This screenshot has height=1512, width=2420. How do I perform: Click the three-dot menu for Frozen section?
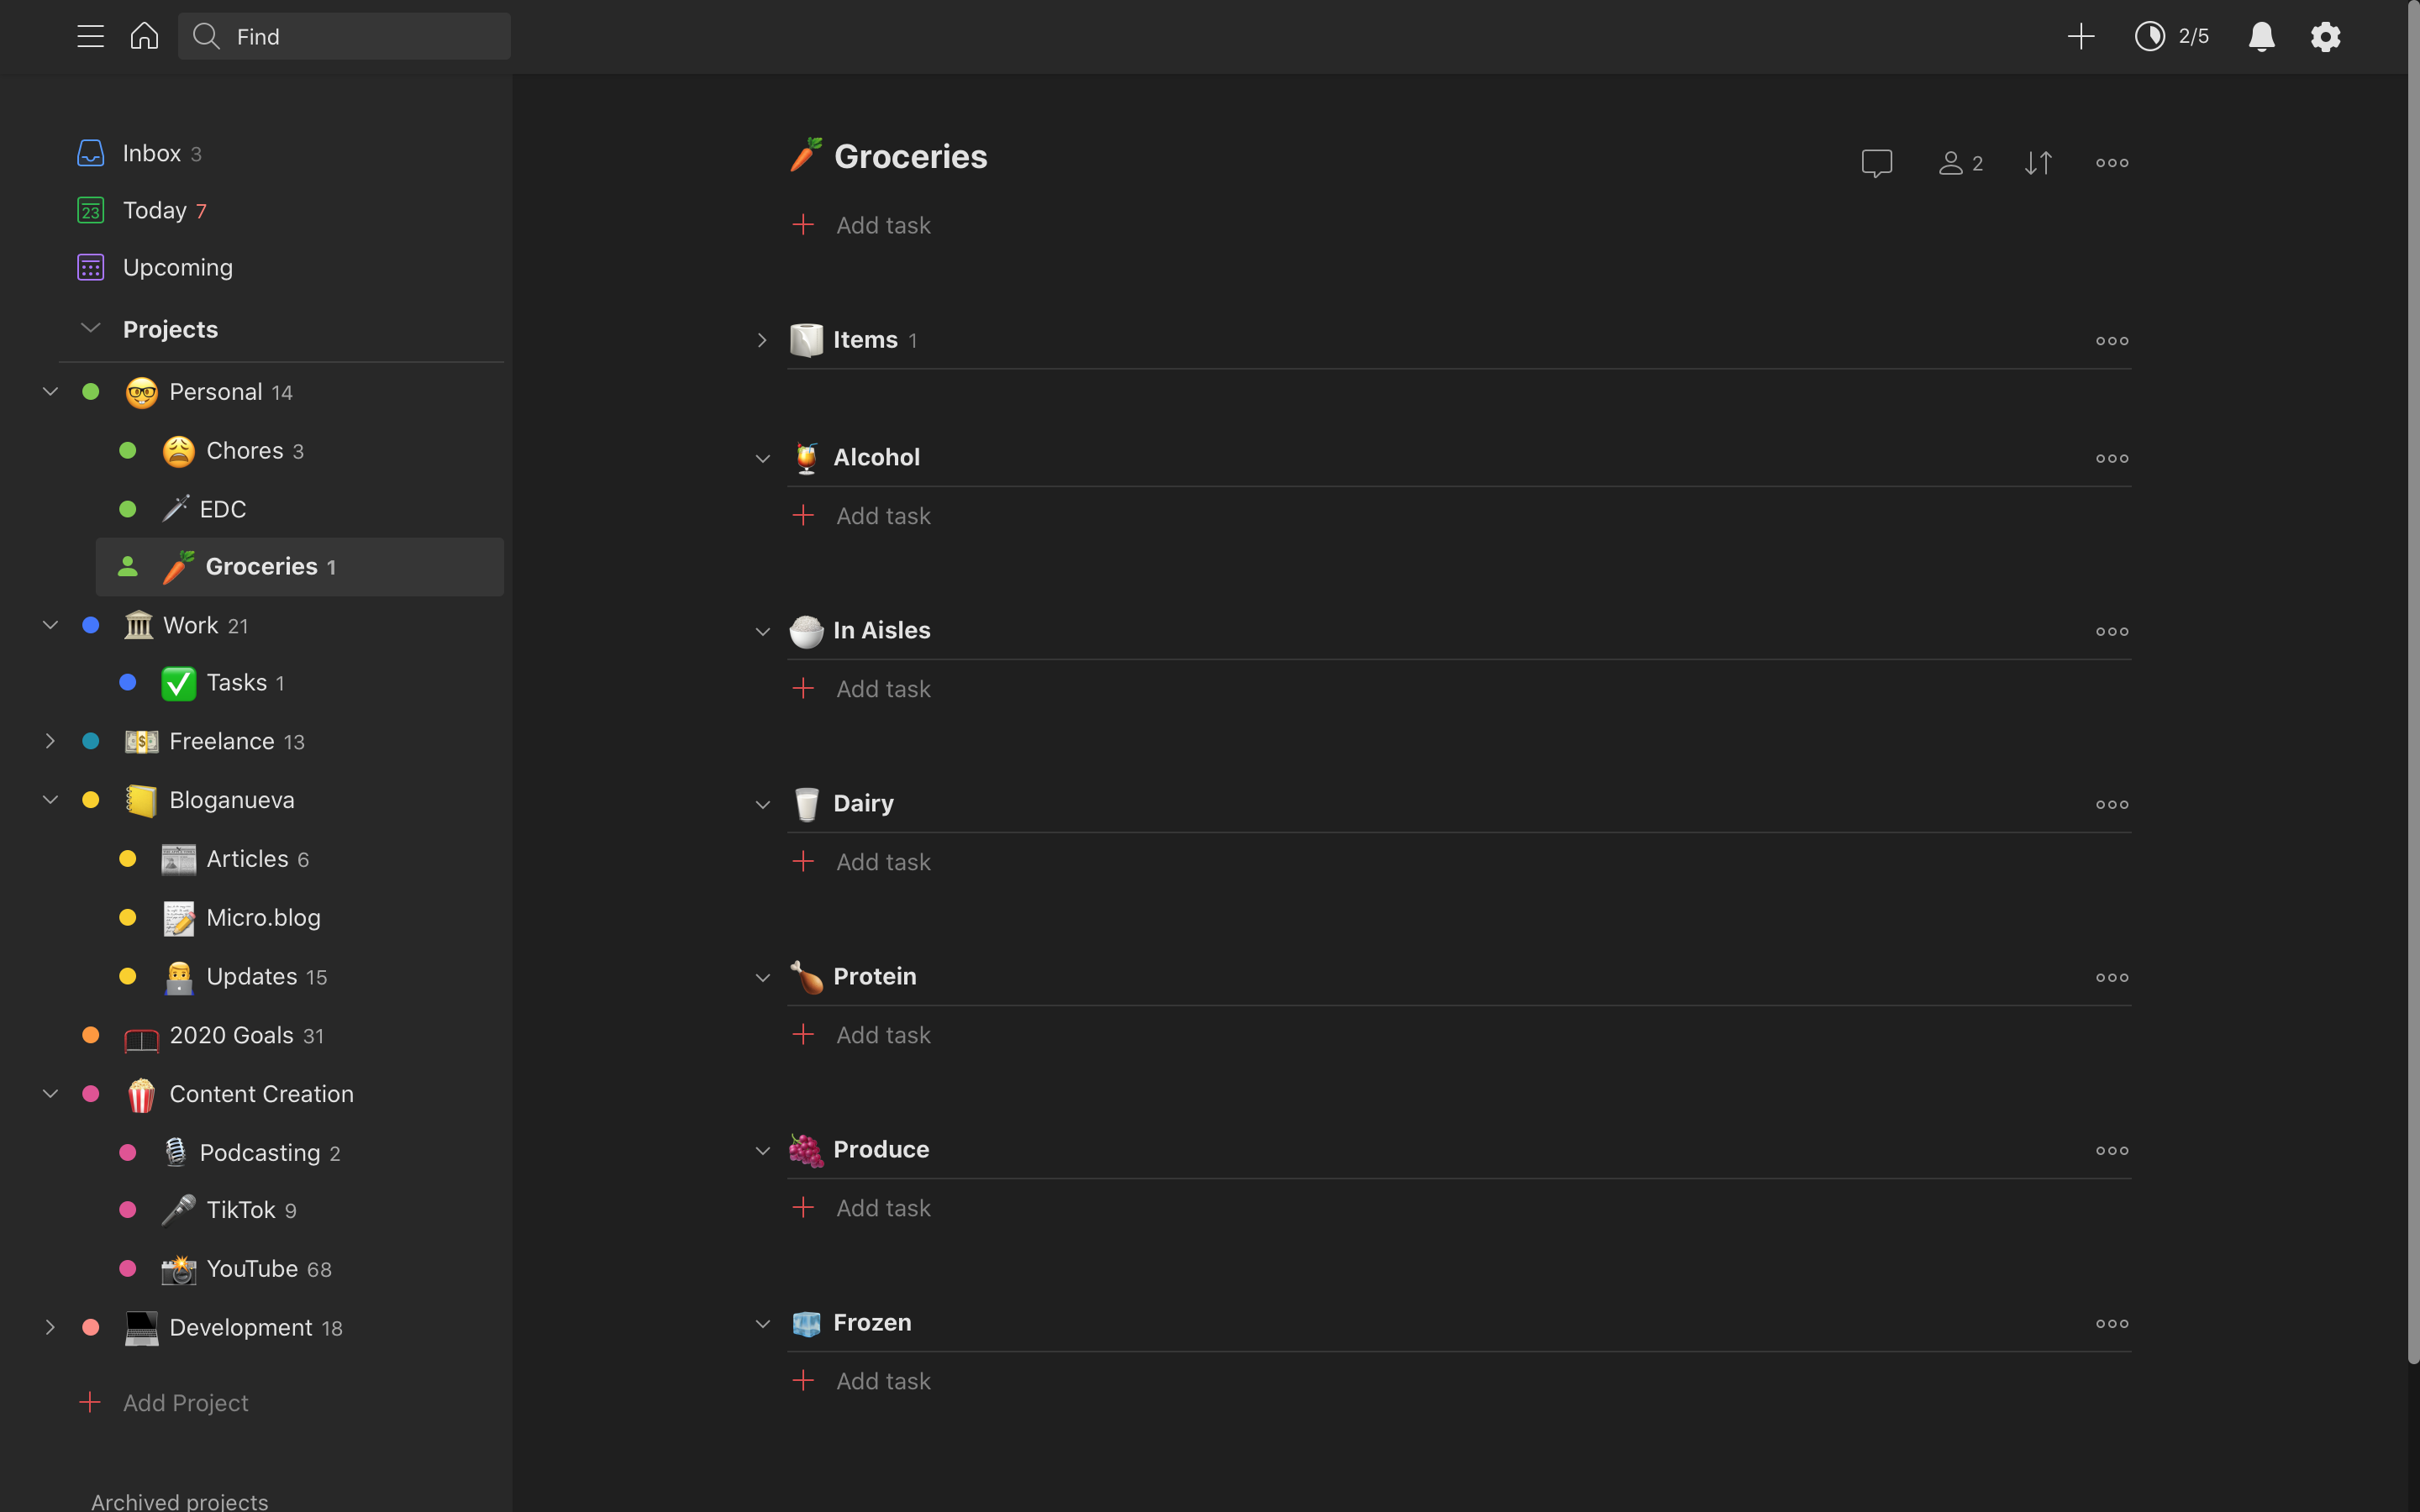click(x=2112, y=1324)
